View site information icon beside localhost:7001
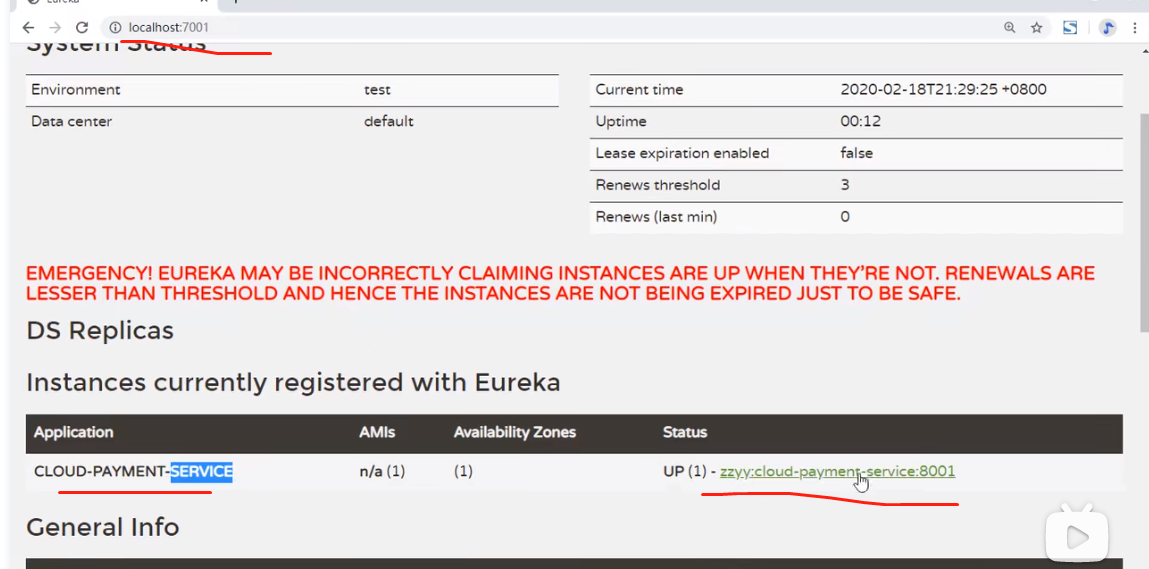The width and height of the screenshot is (1149, 569). pos(115,28)
